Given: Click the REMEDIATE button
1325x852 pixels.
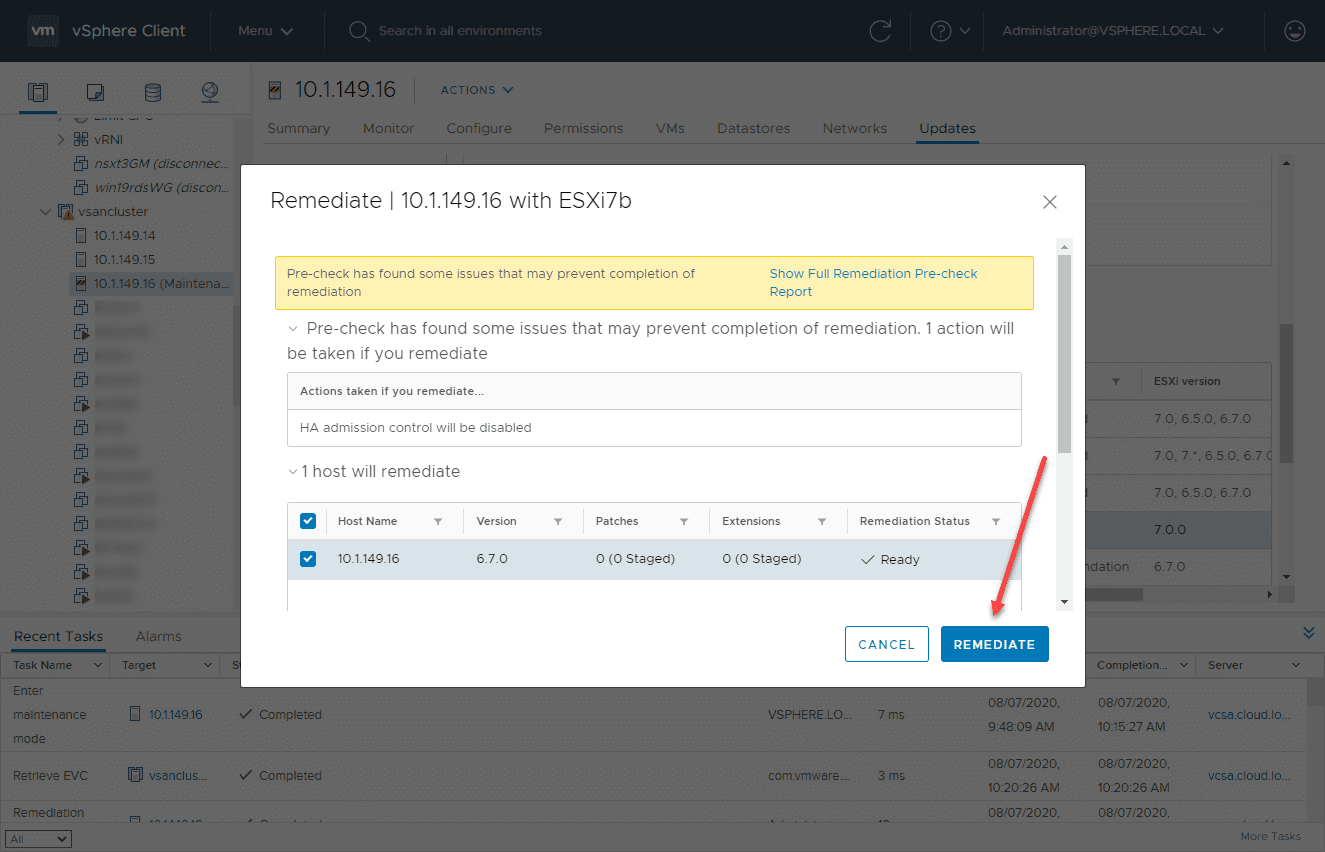Looking at the screenshot, I should coord(994,644).
